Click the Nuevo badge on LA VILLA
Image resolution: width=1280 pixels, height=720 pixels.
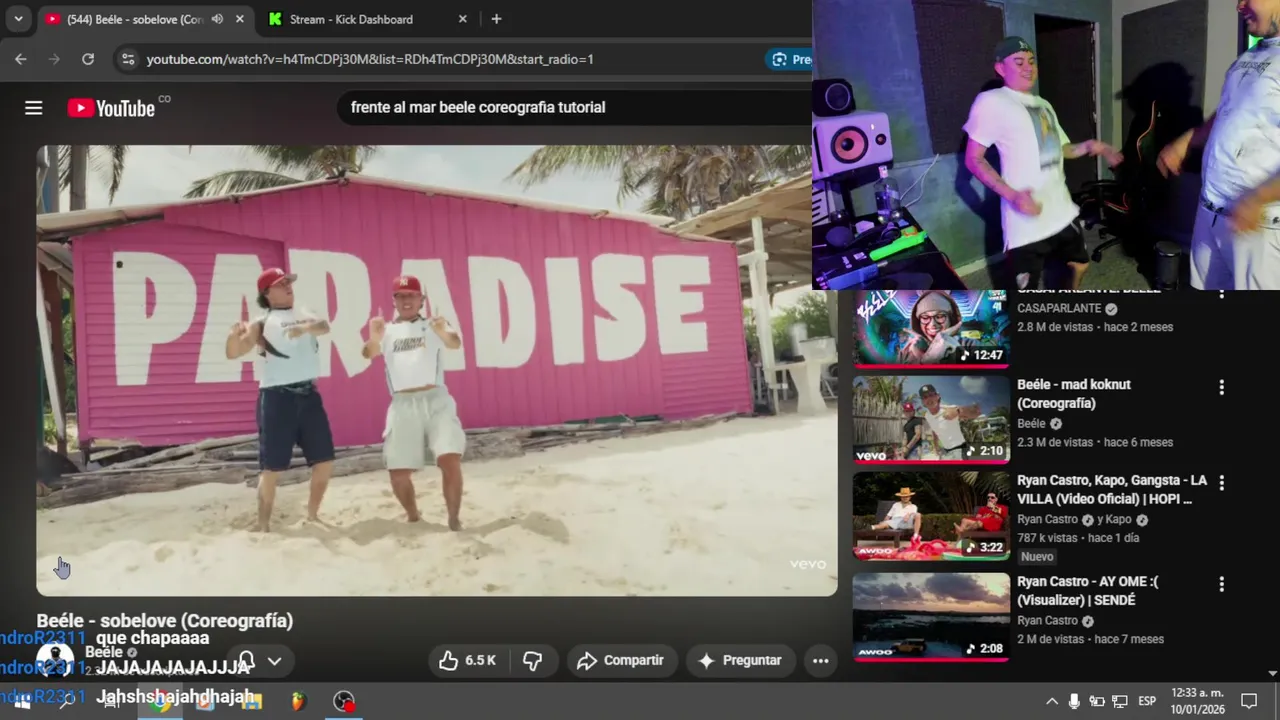[1037, 557]
